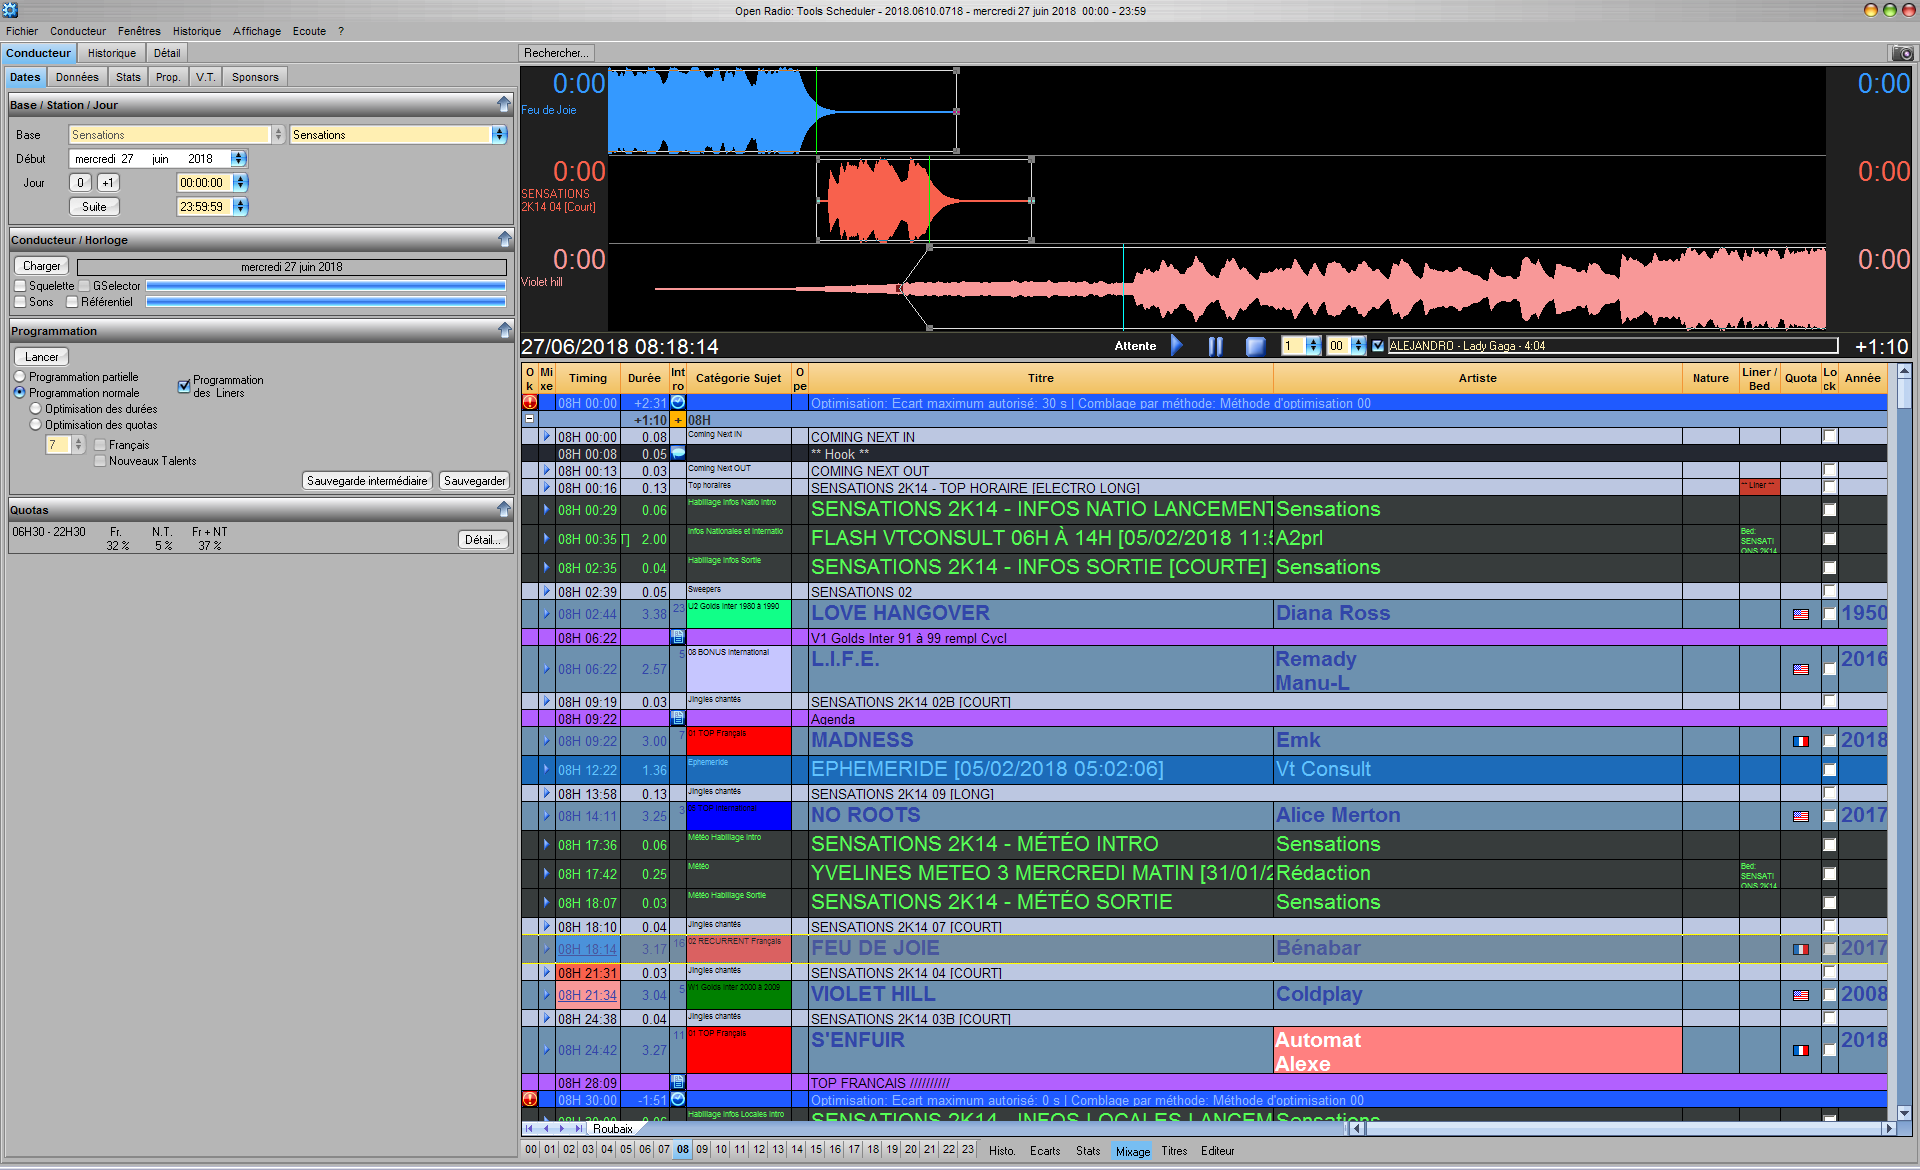This screenshot has width=1920, height=1170.
Task: Collapse the 08H block using its minus expander
Action: [x=529, y=419]
